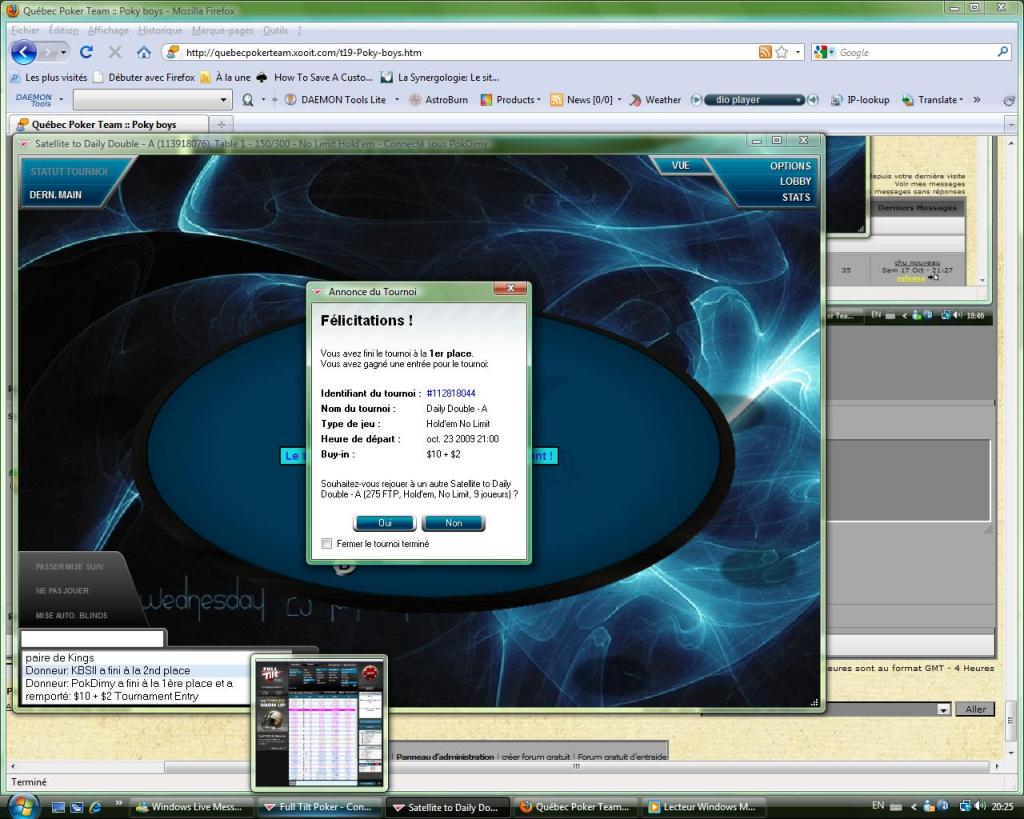Open IP-lookup tool

860,100
